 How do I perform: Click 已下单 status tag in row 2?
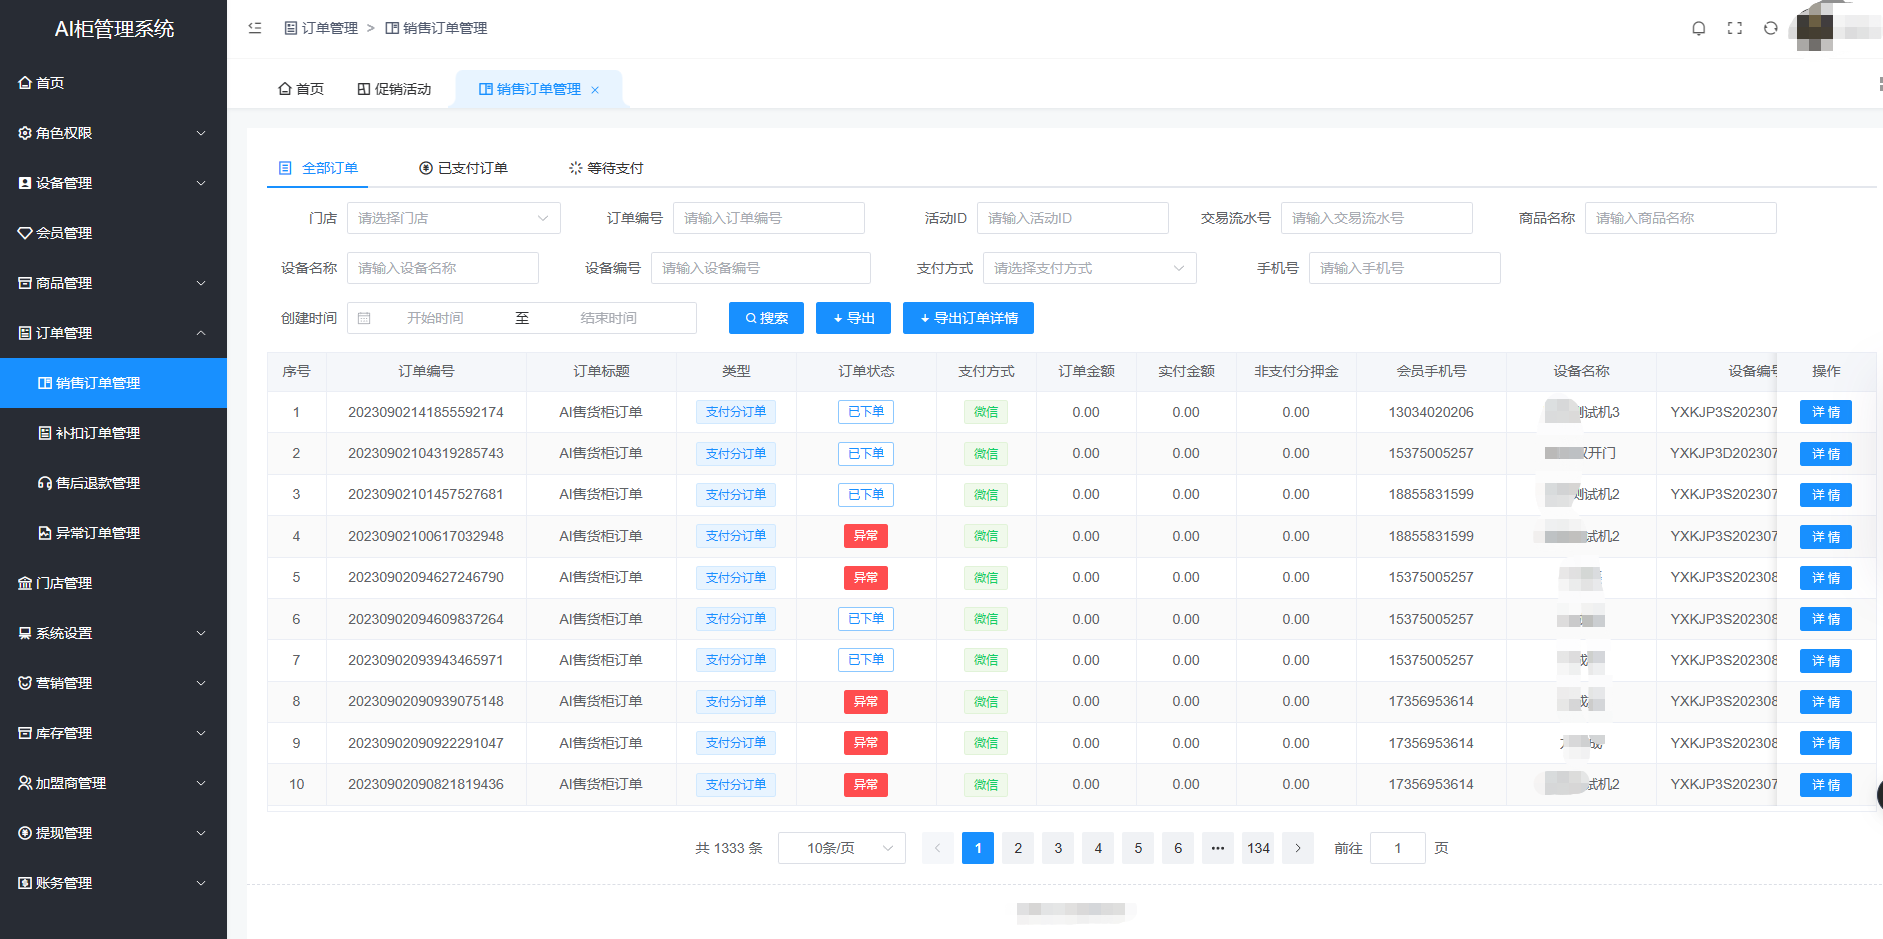point(866,454)
